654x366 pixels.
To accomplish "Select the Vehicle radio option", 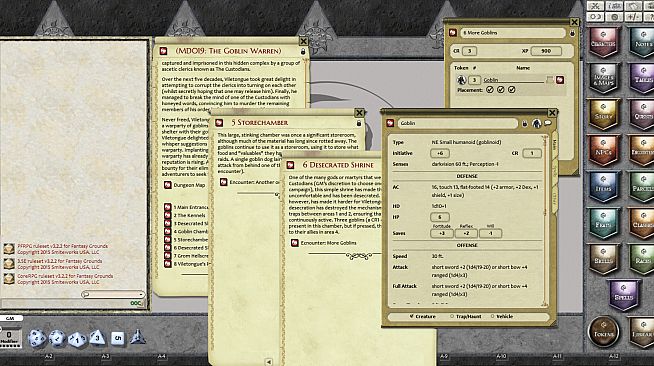I will [502, 316].
